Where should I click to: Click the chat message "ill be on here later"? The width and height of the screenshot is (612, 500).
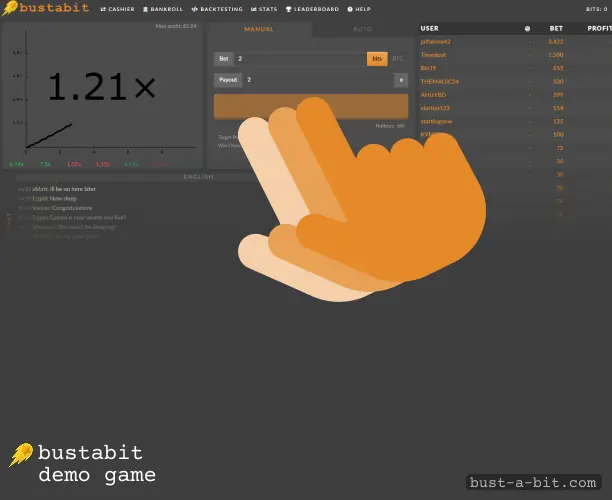click(73, 189)
